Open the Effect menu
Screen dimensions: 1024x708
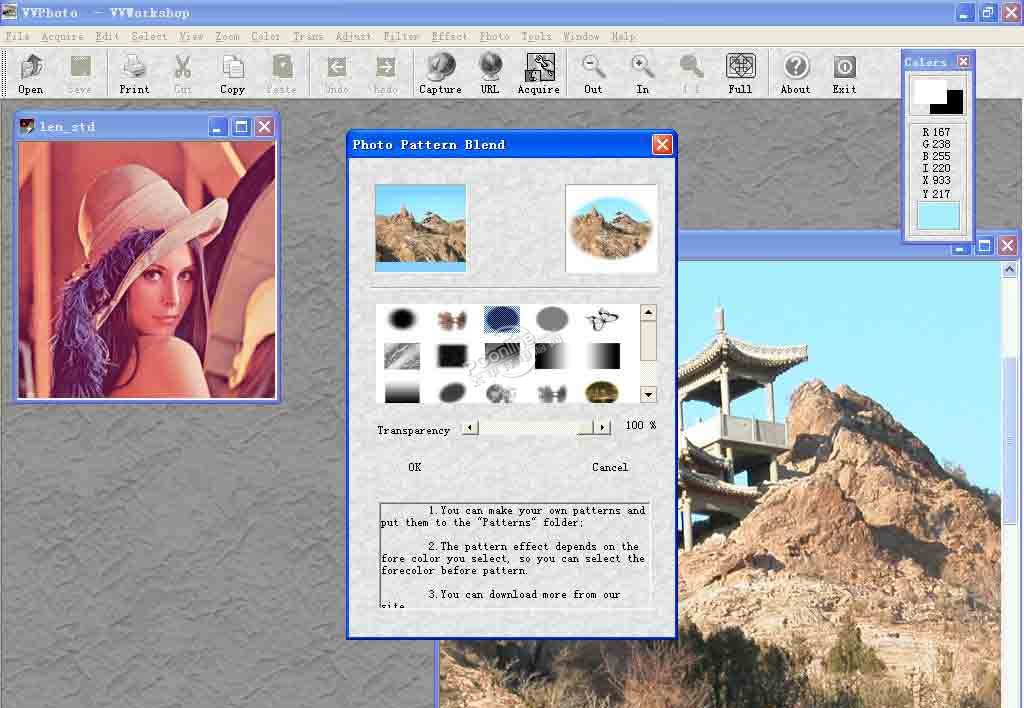tap(449, 36)
